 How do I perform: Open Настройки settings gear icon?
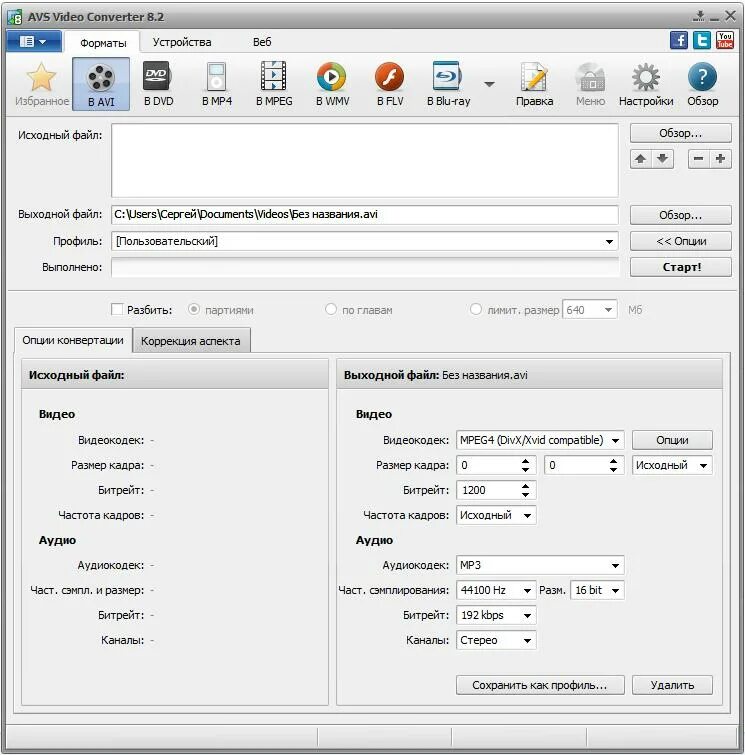pos(646,84)
